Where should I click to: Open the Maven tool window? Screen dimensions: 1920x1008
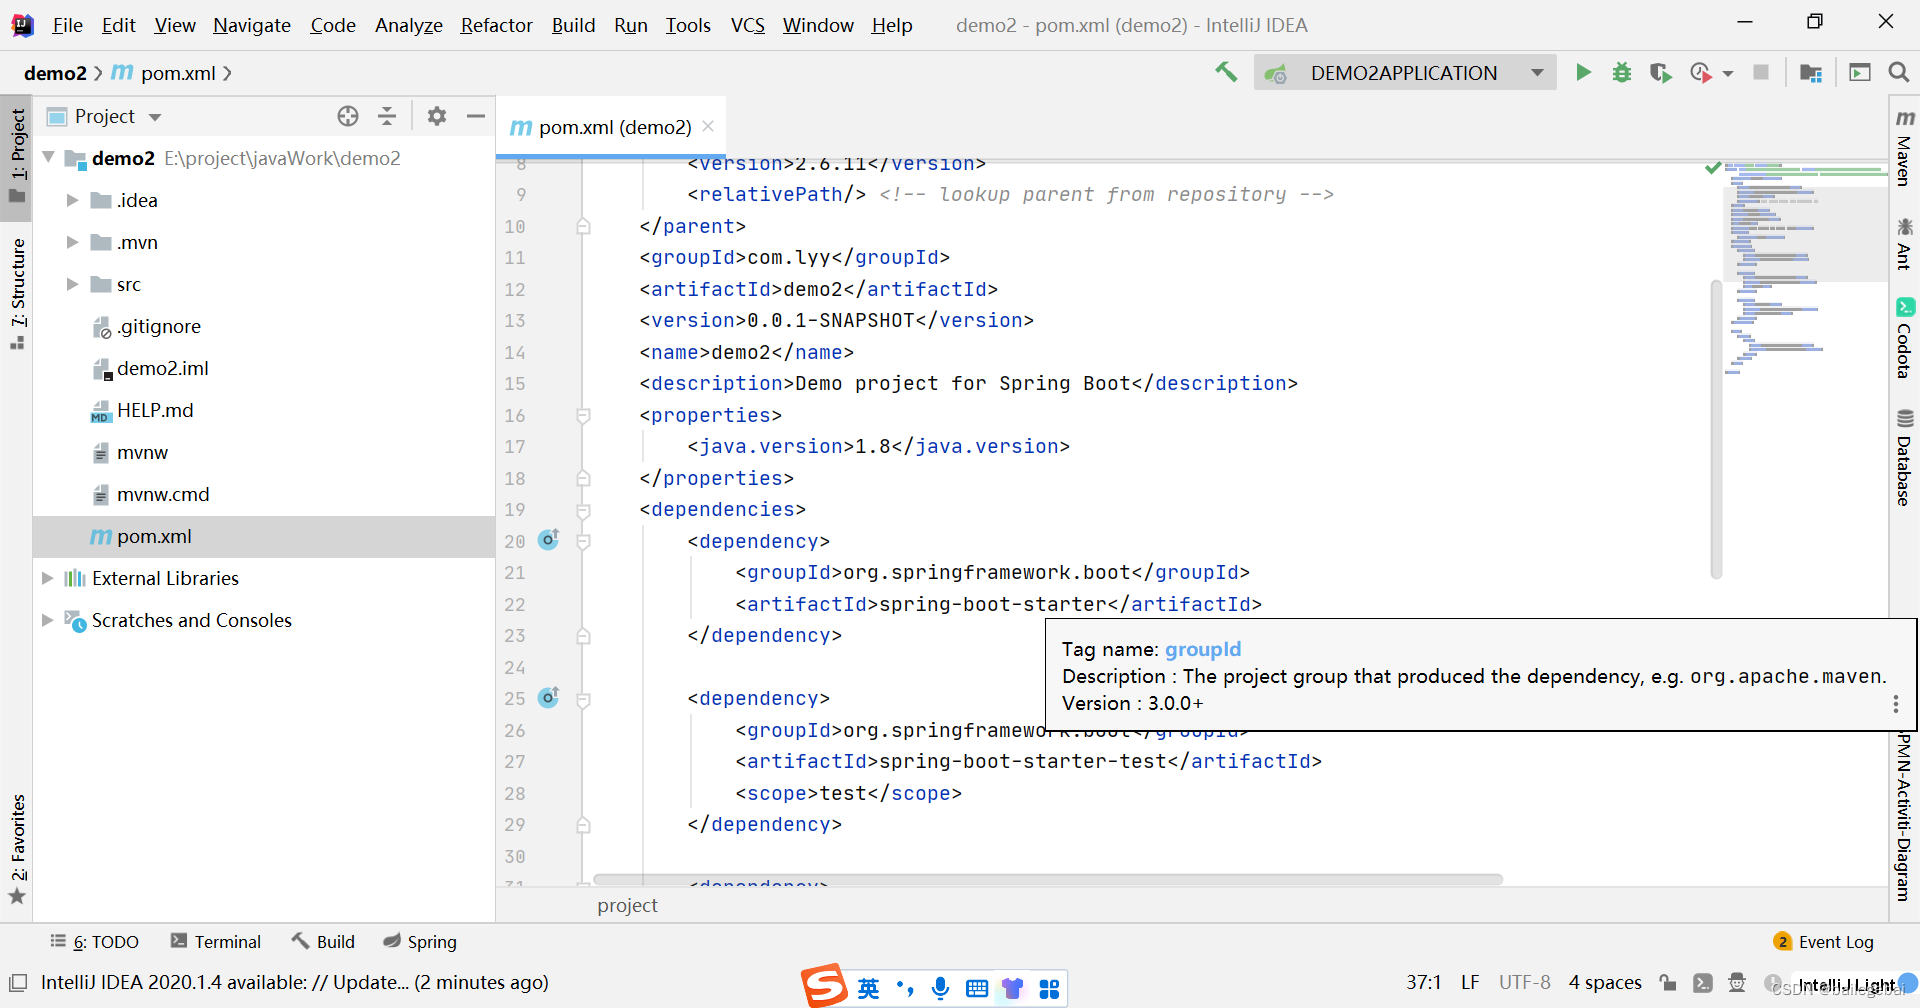(1904, 148)
